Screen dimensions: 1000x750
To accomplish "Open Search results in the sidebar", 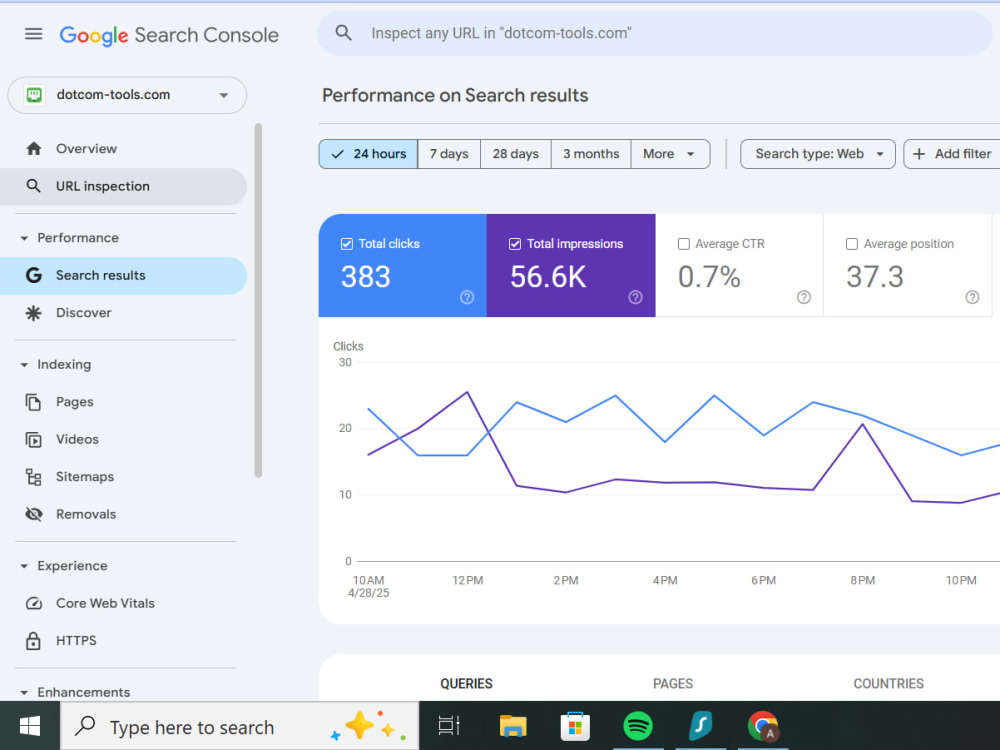I will 124,276.
